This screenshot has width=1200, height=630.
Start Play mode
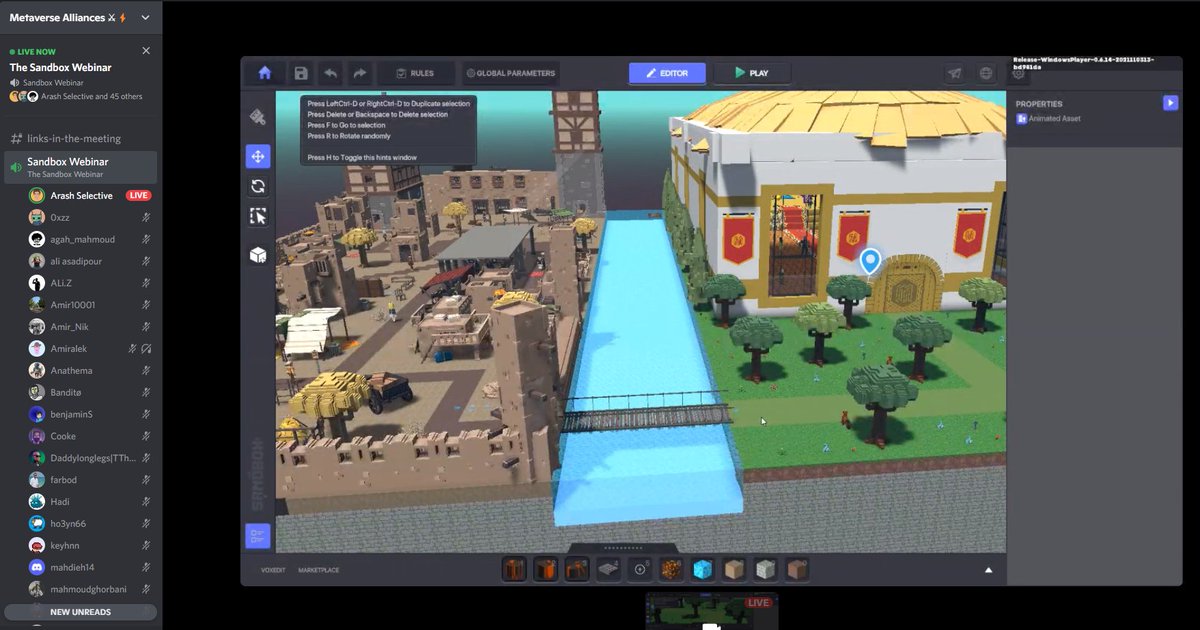pyautogui.click(x=752, y=73)
